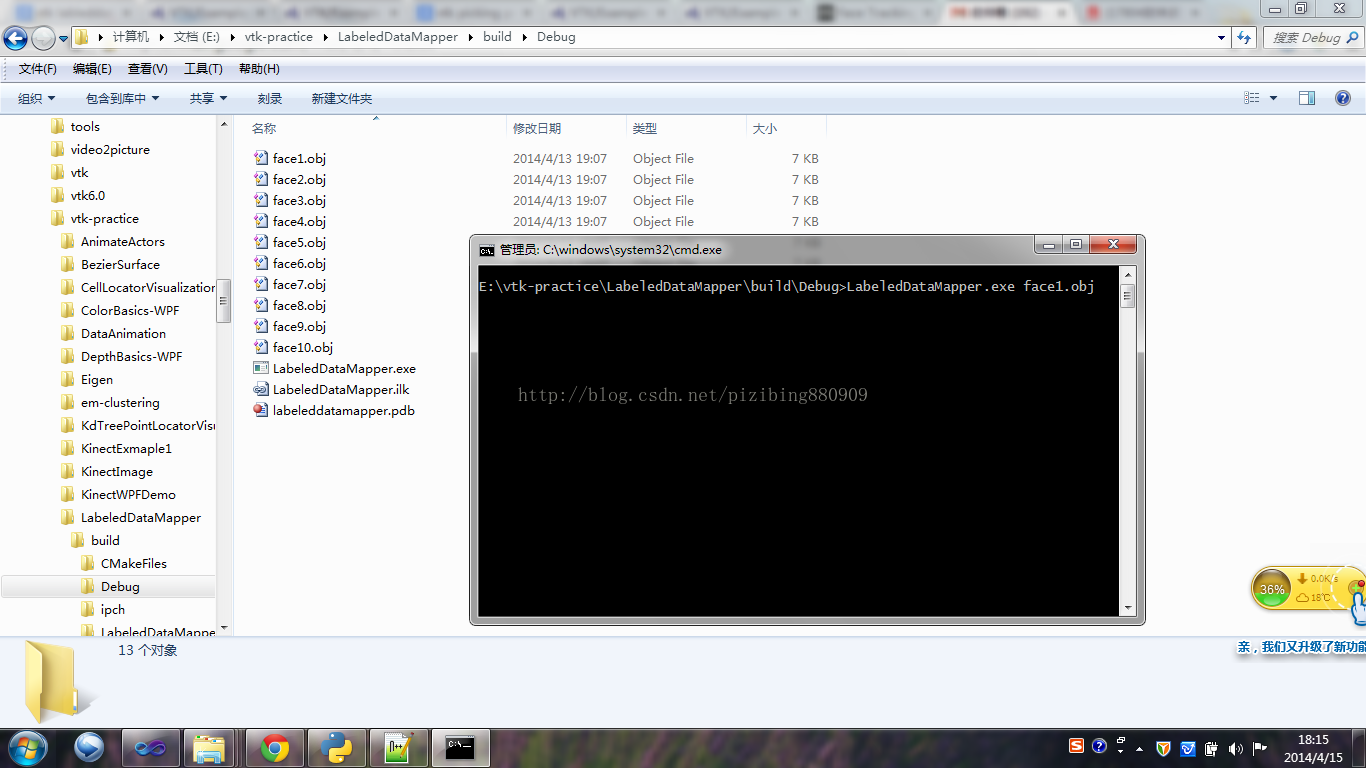The height and width of the screenshot is (768, 1366).
Task: Switch to Google Chrome on the taskbar
Action: [275, 747]
